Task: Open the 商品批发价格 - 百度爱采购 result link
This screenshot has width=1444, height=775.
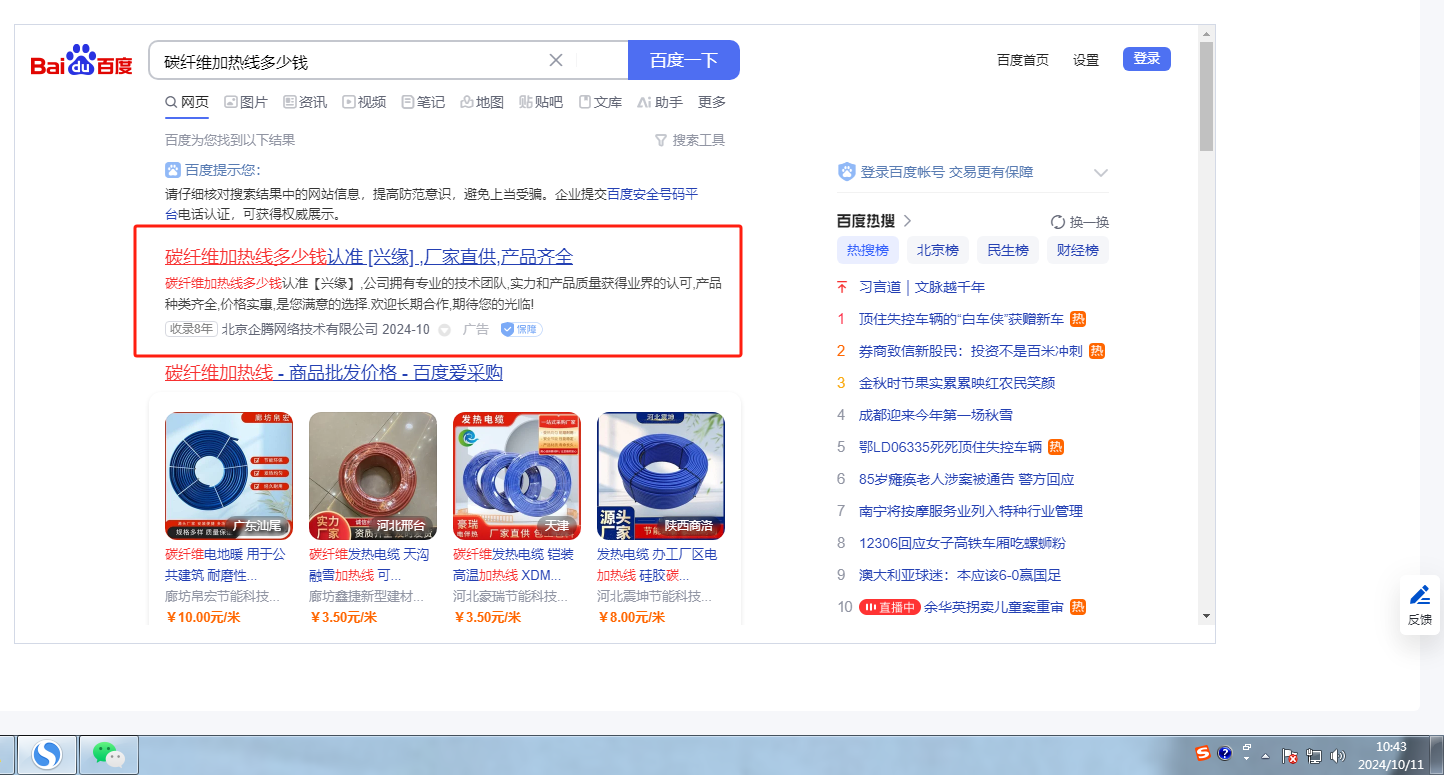Action: (334, 373)
